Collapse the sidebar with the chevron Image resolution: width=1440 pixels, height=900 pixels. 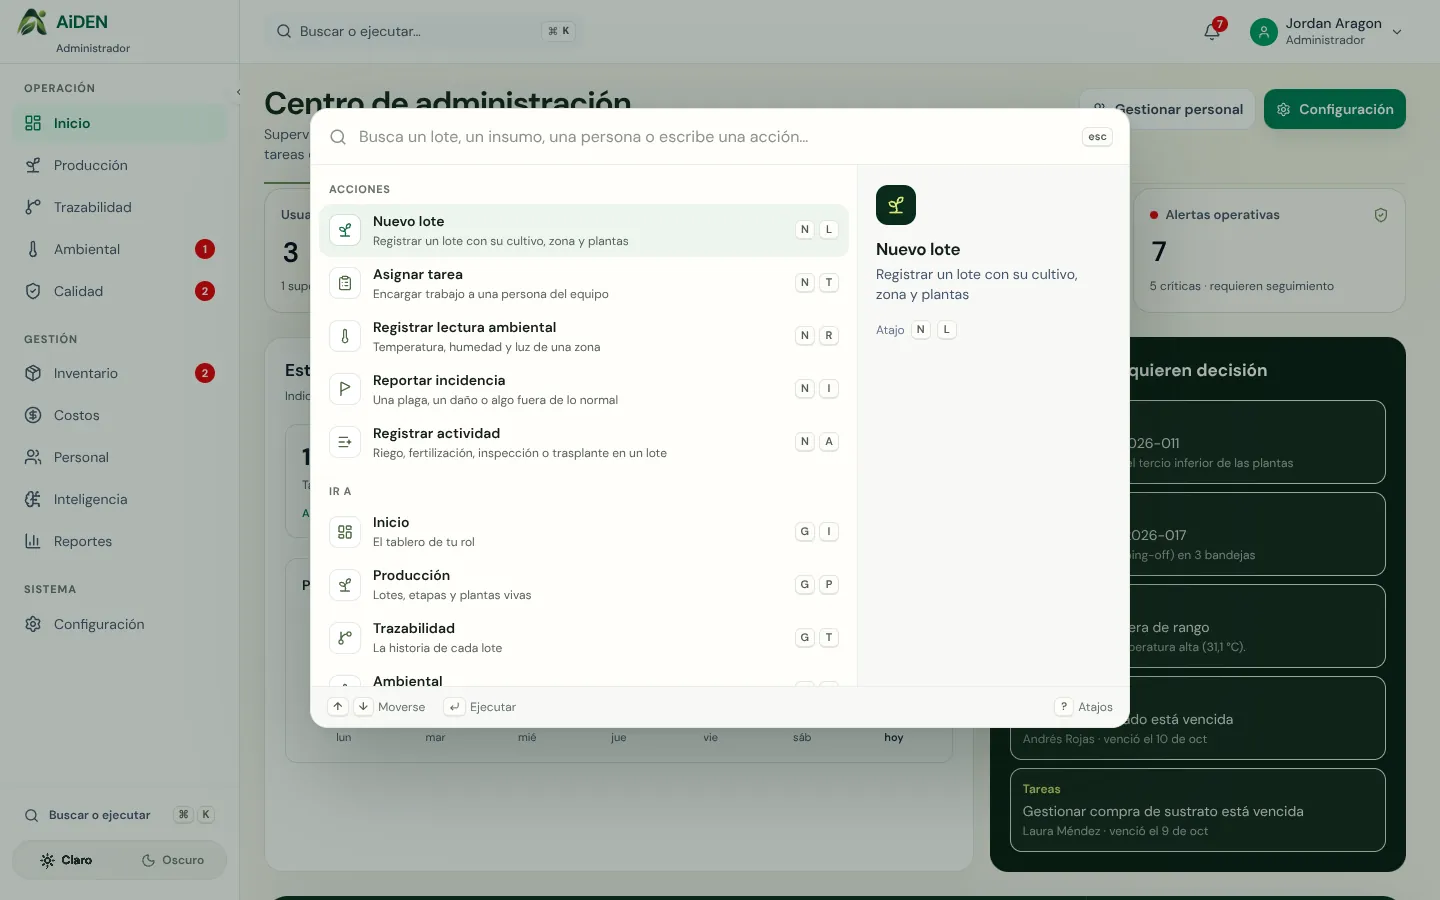tap(238, 92)
